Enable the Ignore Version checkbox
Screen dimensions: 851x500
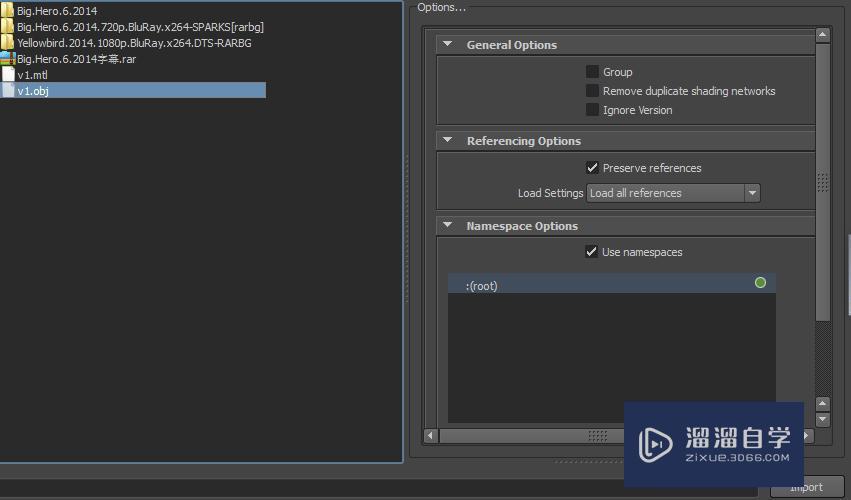592,110
